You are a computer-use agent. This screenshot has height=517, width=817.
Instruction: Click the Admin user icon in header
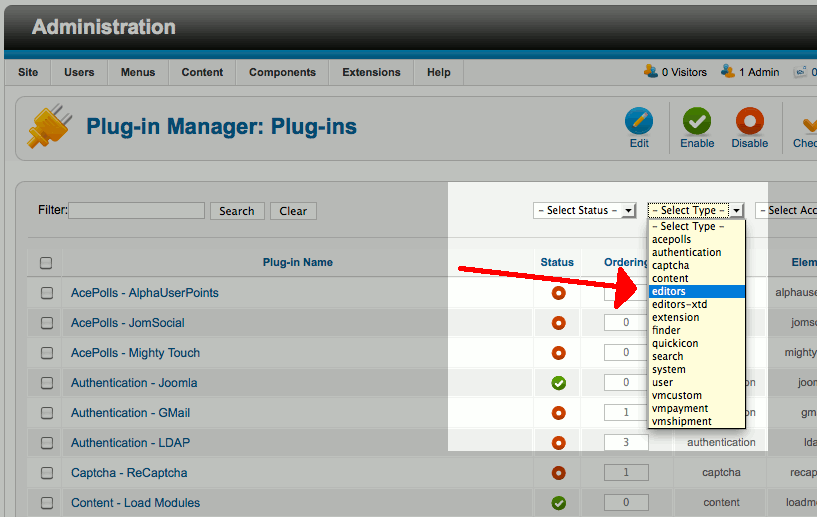click(x=728, y=71)
